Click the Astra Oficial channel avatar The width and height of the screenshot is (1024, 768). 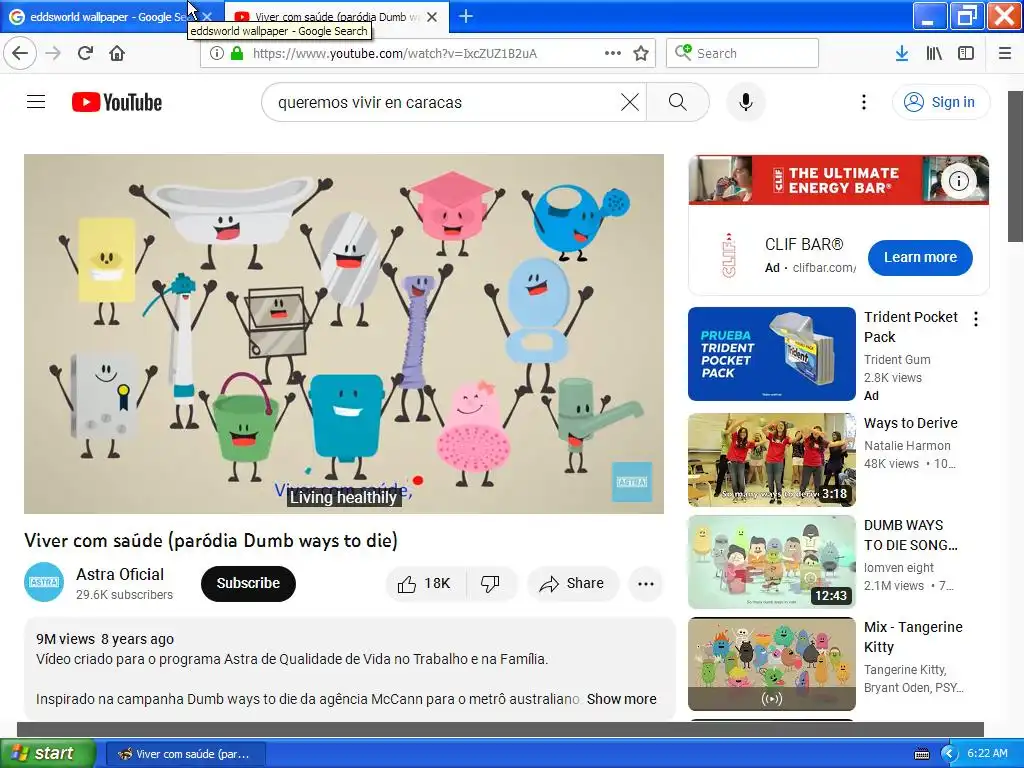pyautogui.click(x=44, y=582)
